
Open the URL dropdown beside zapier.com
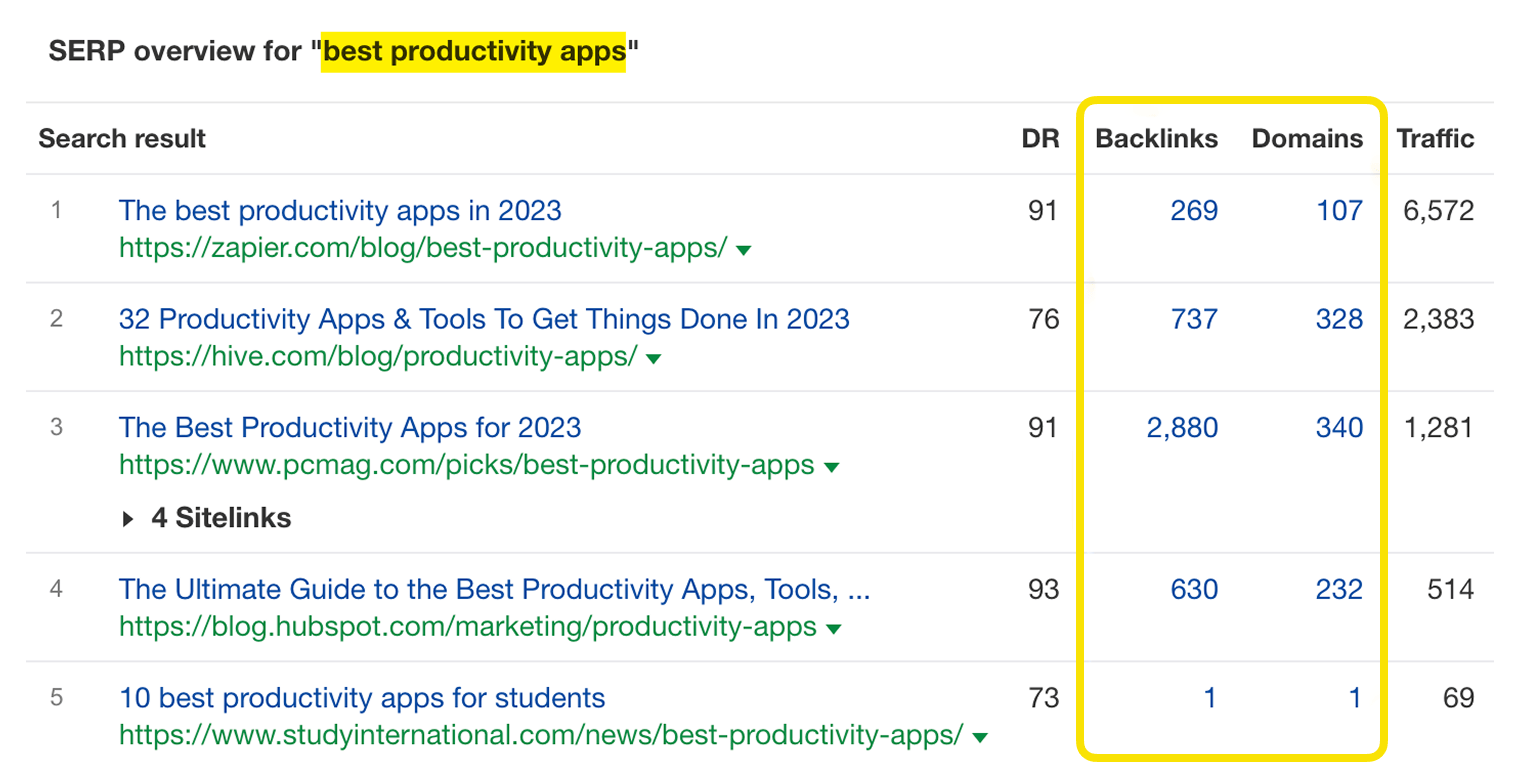743,249
